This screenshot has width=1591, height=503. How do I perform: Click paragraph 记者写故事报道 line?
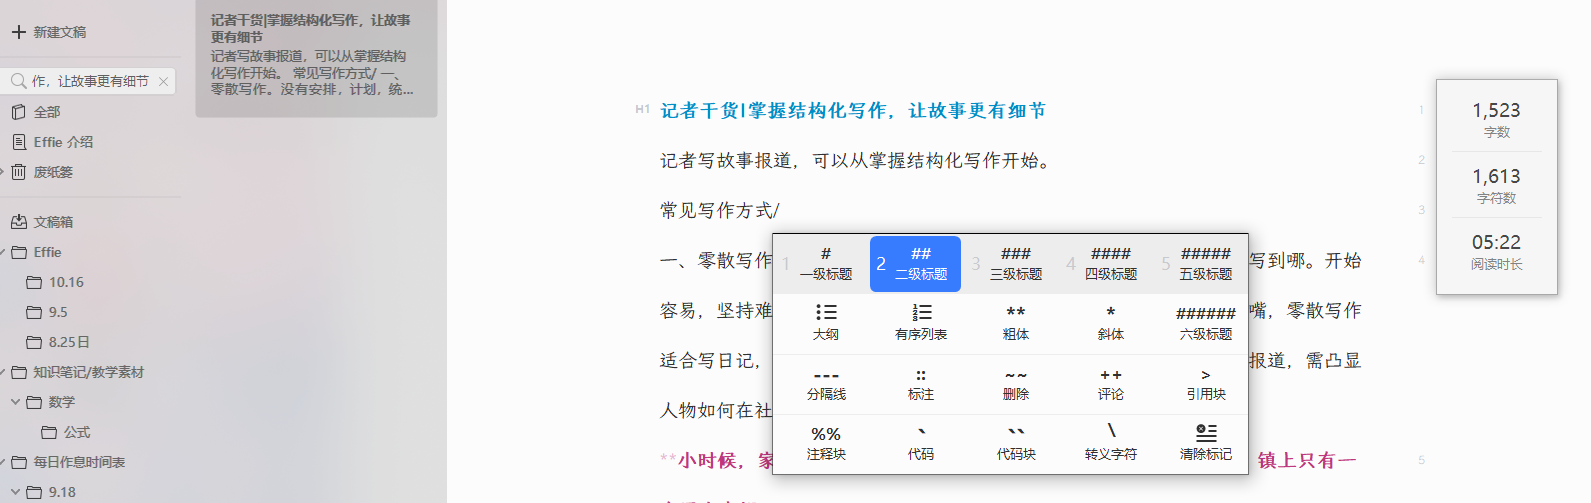click(x=856, y=161)
